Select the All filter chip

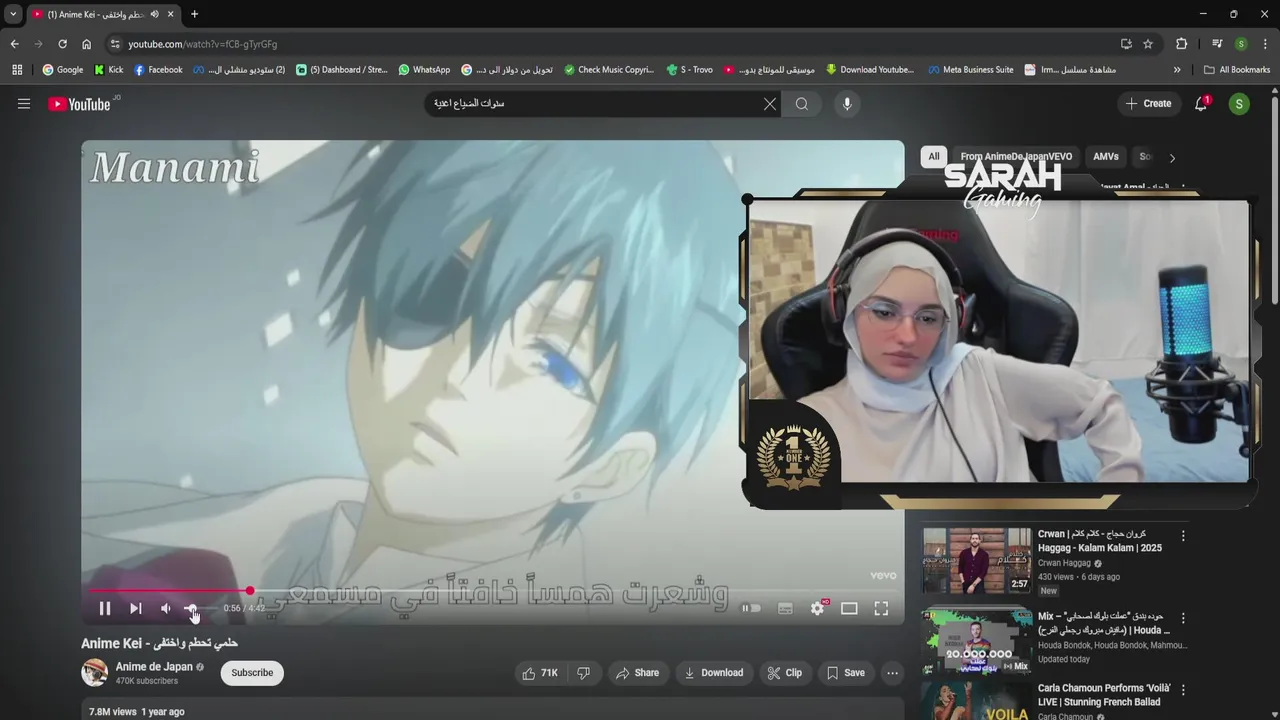pyautogui.click(x=933, y=156)
